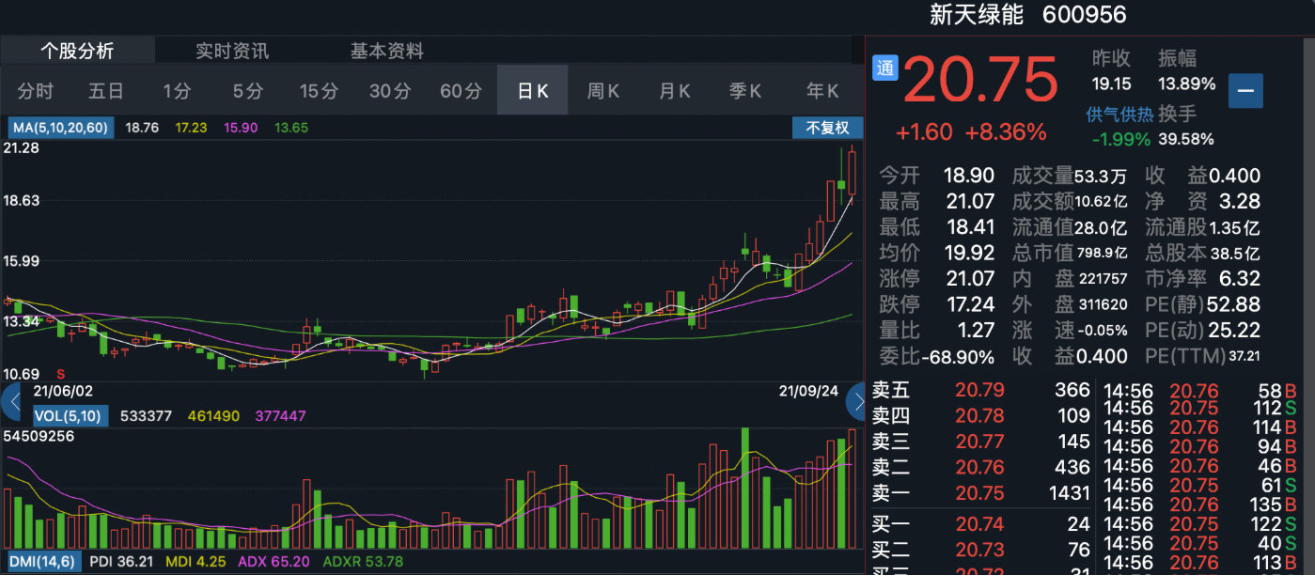Click the ADX 65.20 indicator value

tap(274, 562)
